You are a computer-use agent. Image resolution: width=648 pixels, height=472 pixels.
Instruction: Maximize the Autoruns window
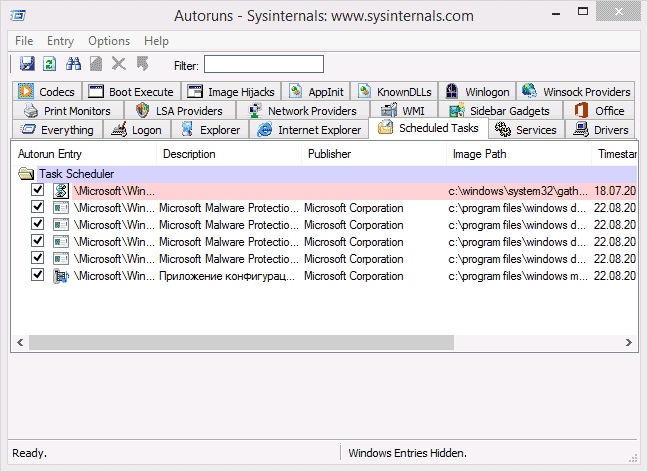[583, 12]
